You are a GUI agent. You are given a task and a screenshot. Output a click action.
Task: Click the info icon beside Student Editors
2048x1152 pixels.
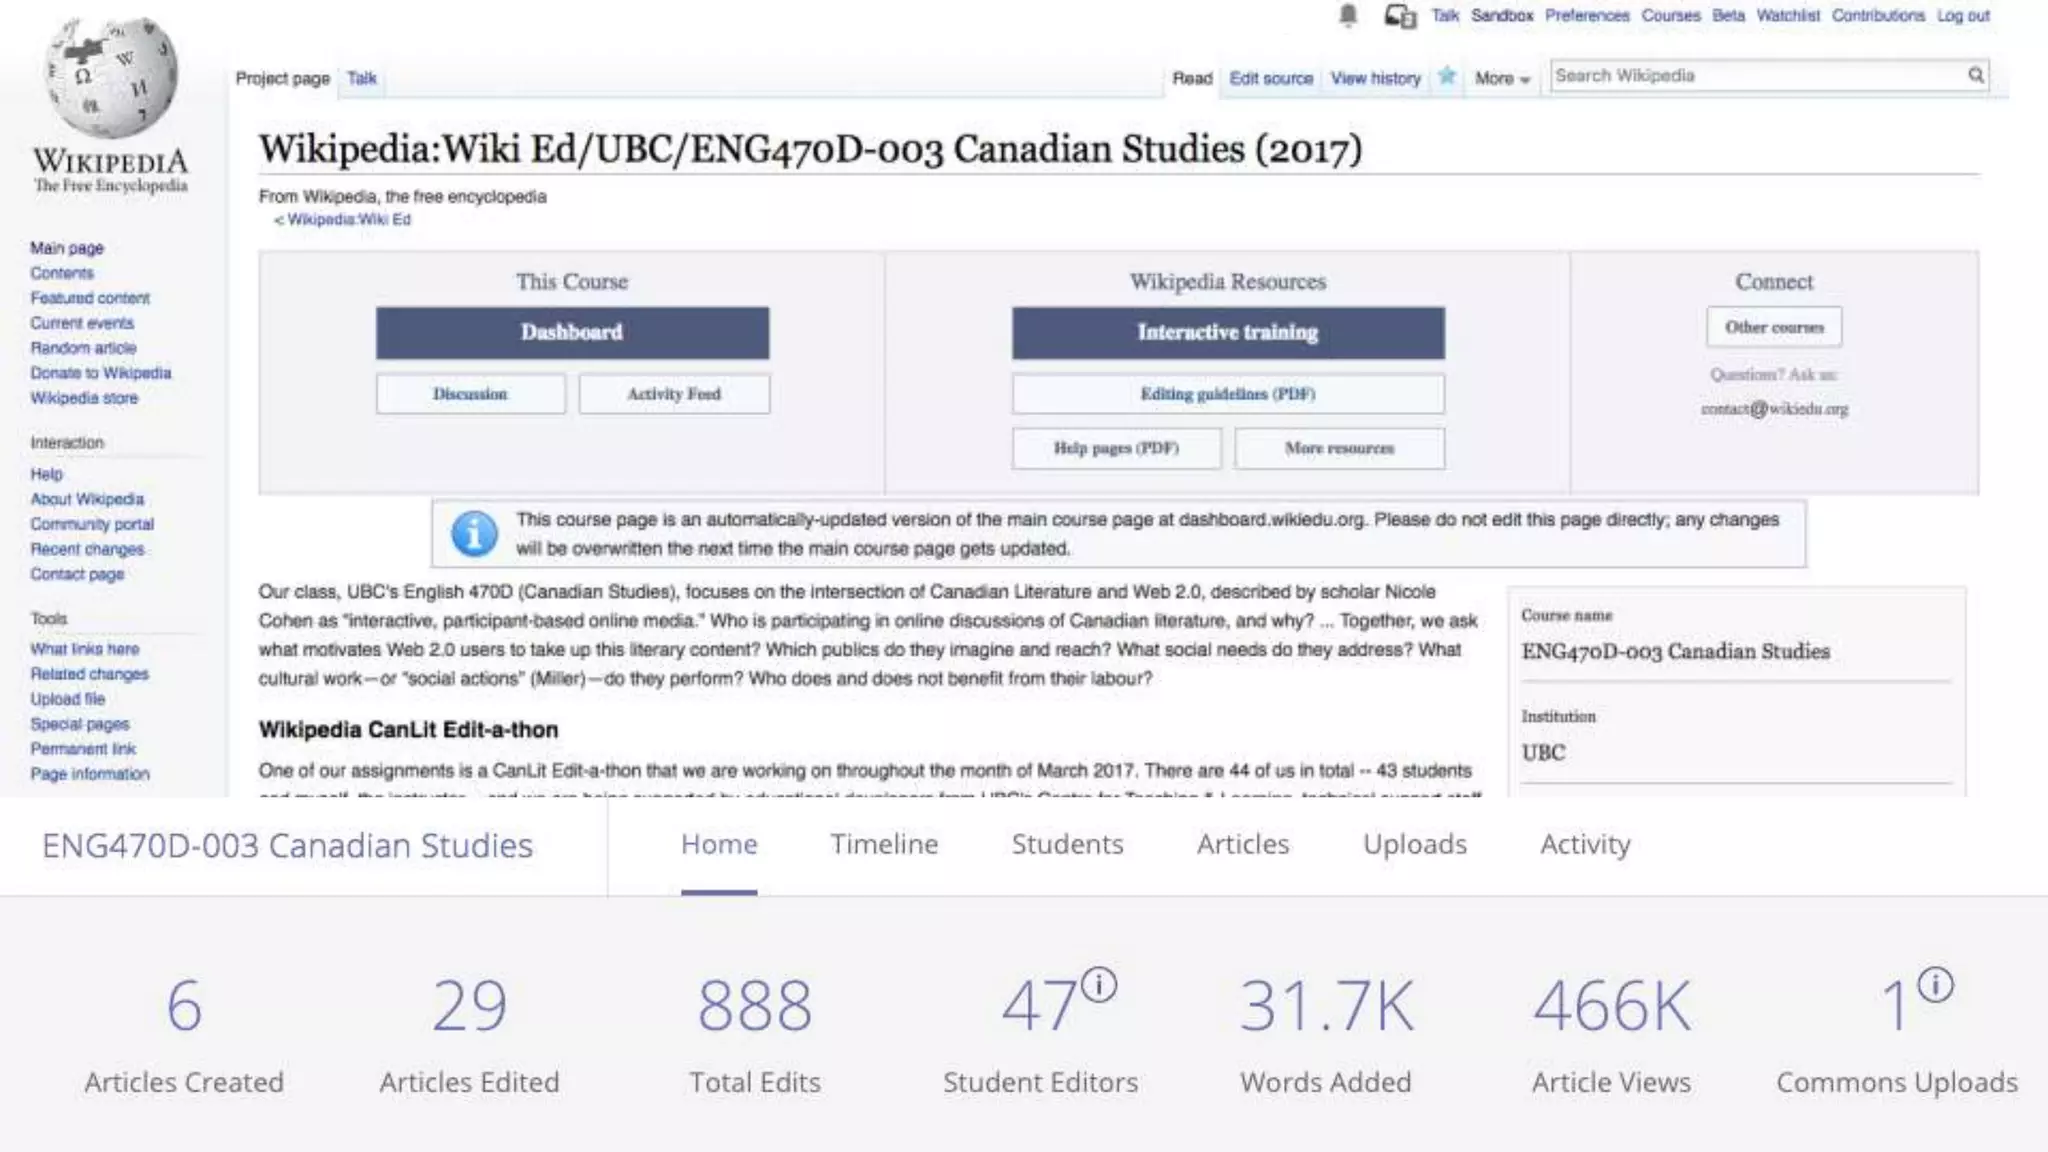(x=1099, y=984)
